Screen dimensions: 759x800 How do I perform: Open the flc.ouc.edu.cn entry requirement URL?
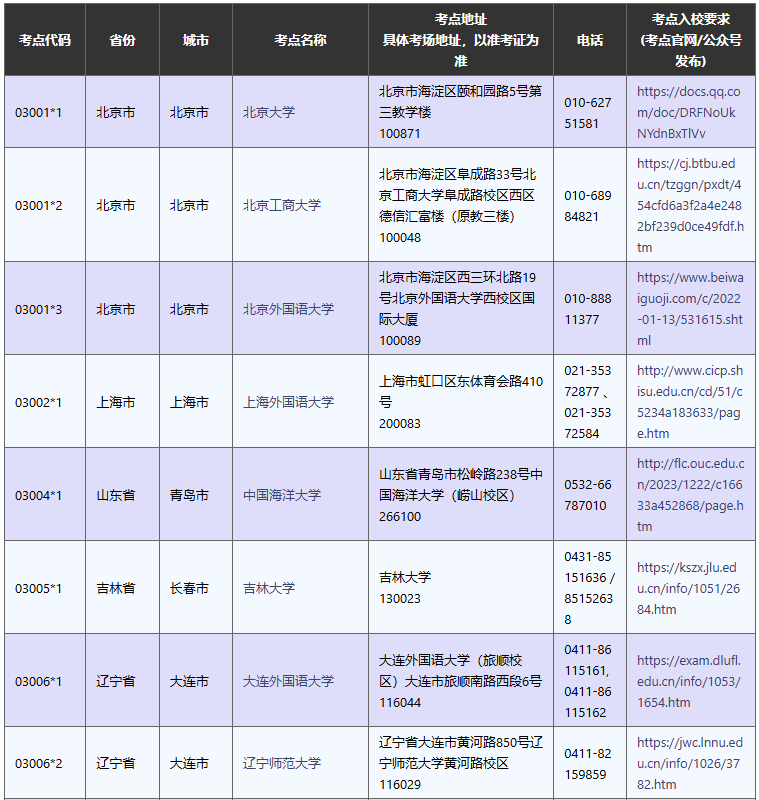(x=690, y=495)
